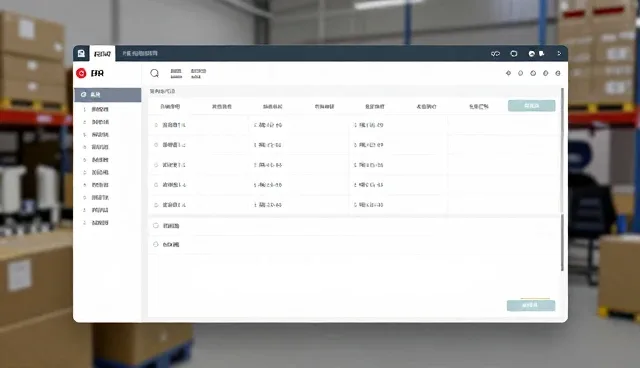
Task: Click the white note icon beside the avatar
Action: [x=542, y=53]
